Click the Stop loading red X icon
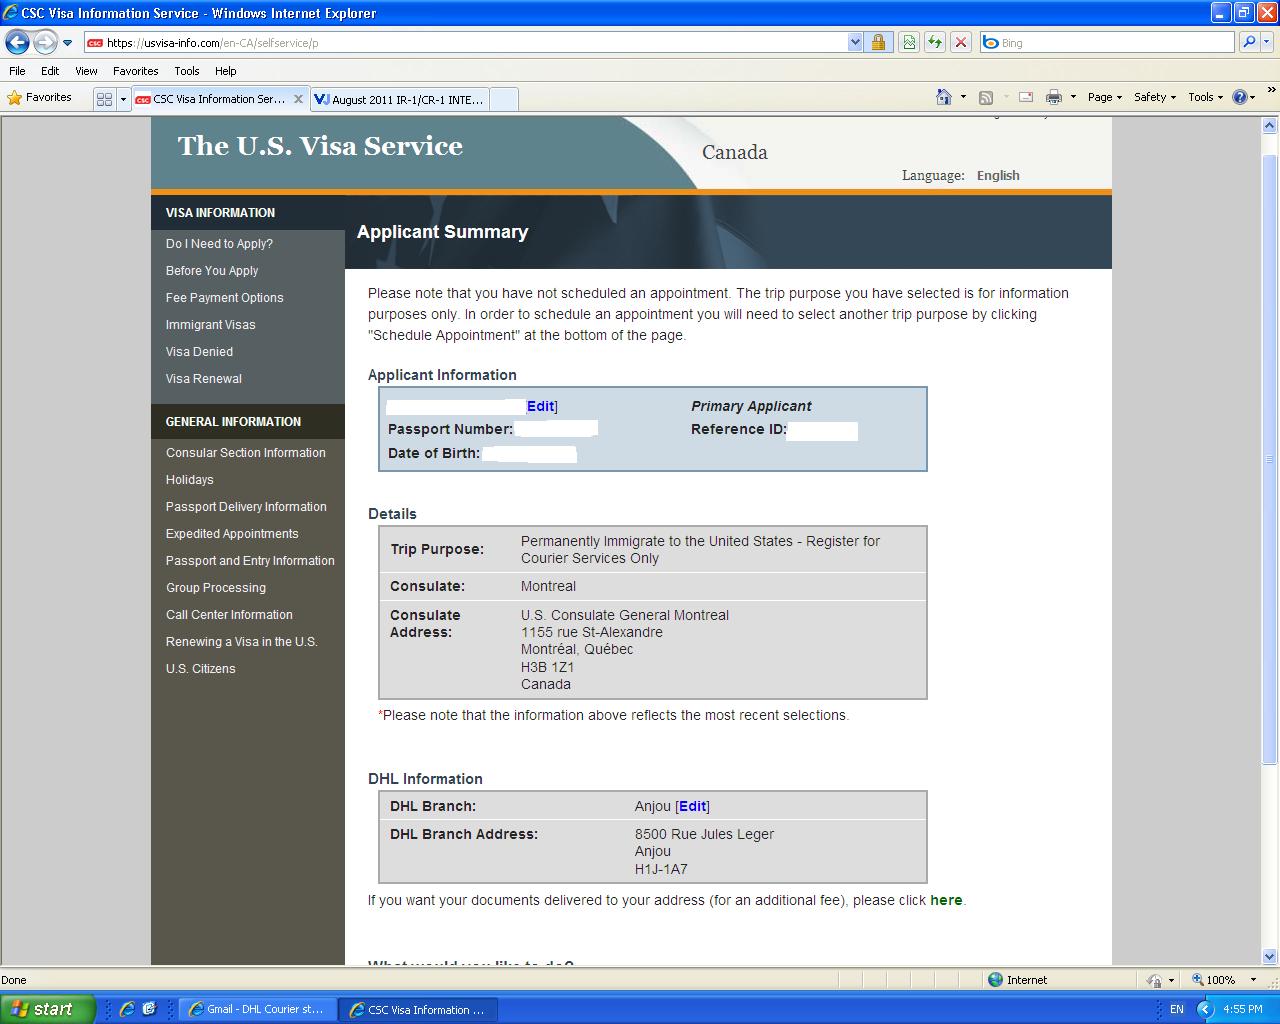 [961, 42]
